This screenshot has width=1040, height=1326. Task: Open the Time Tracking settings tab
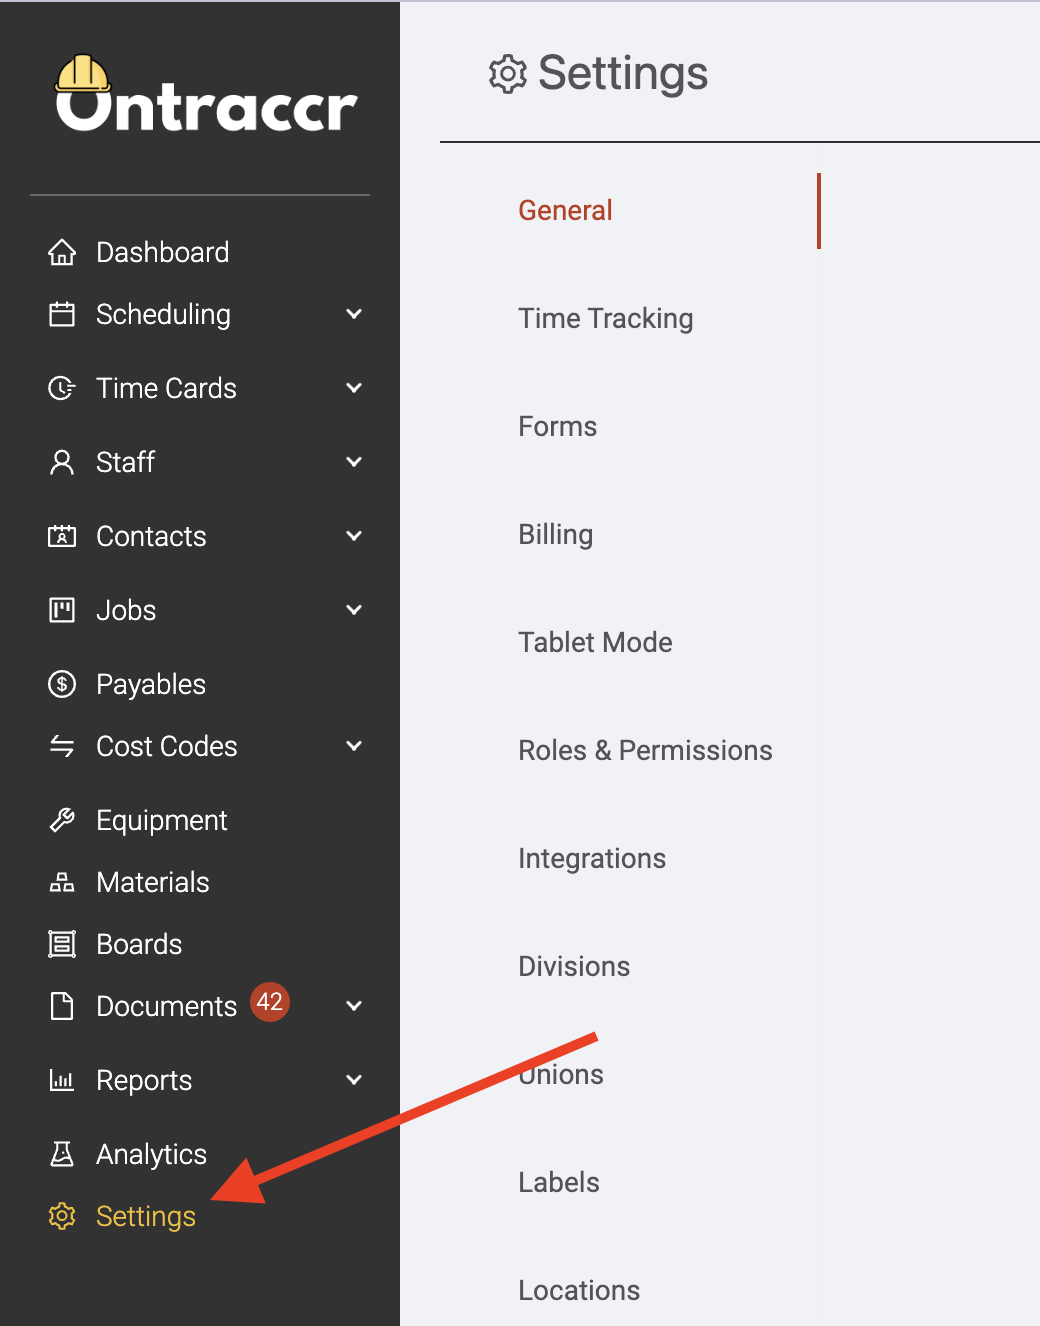click(x=606, y=318)
